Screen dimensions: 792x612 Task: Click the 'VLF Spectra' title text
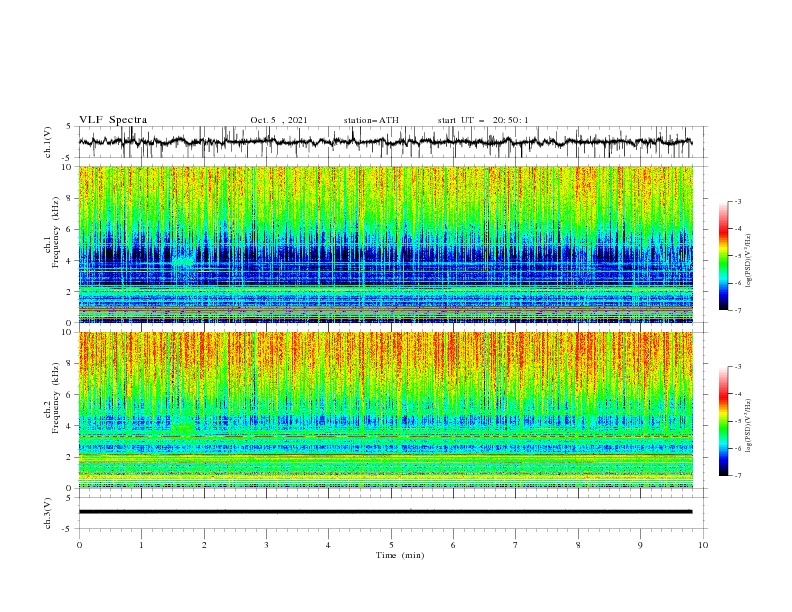(x=113, y=120)
